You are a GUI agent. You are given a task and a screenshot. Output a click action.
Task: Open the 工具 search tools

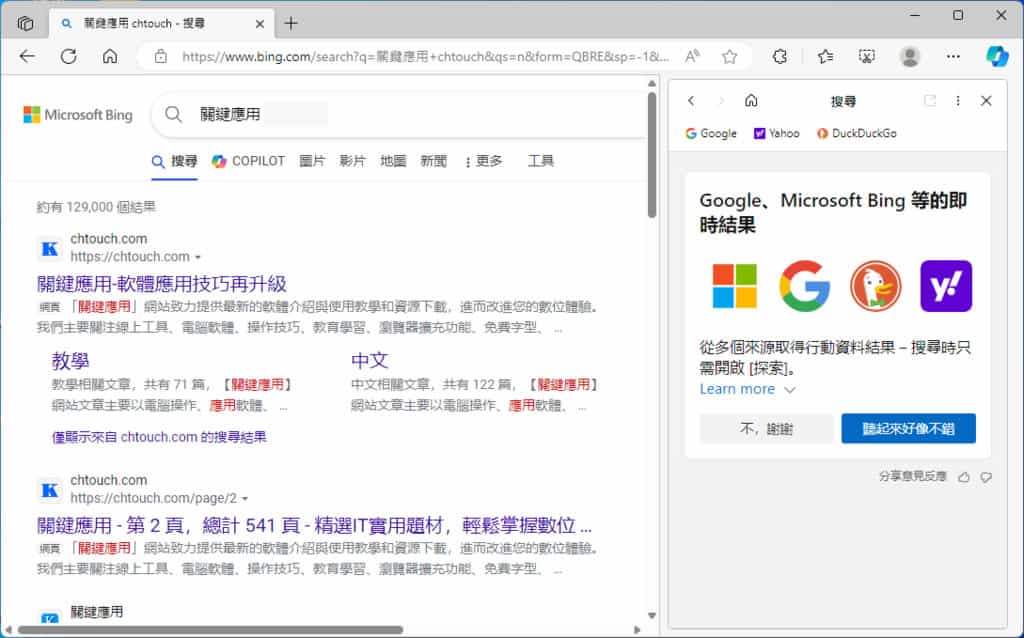tap(541, 161)
